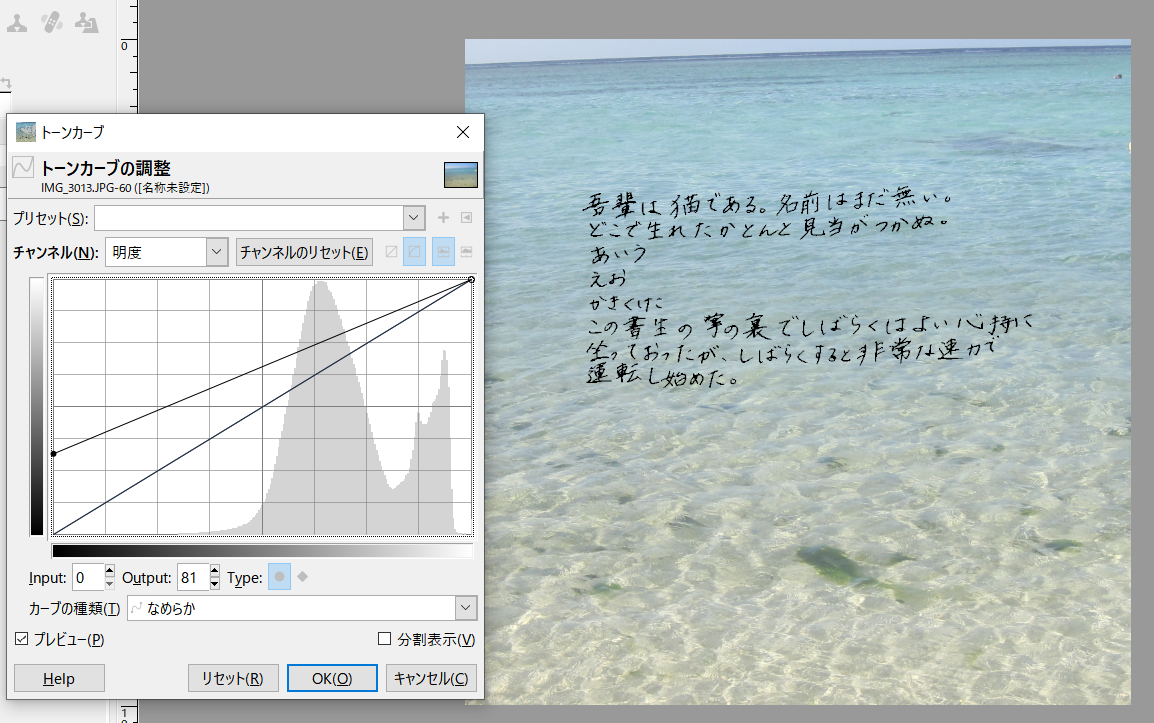The width and height of the screenshot is (1154, 723).
Task: Switch the histogram to linear scale icon
Action: pos(443,251)
